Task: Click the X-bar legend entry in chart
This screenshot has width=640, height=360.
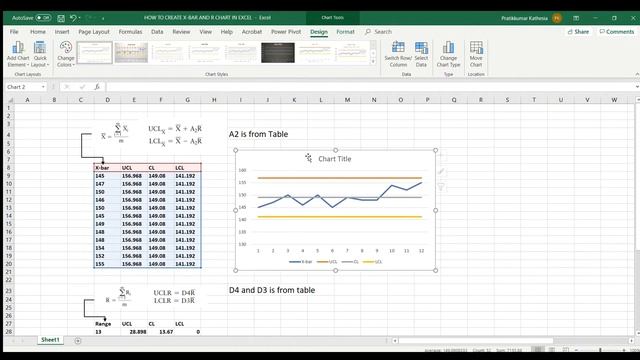Action: (301, 262)
